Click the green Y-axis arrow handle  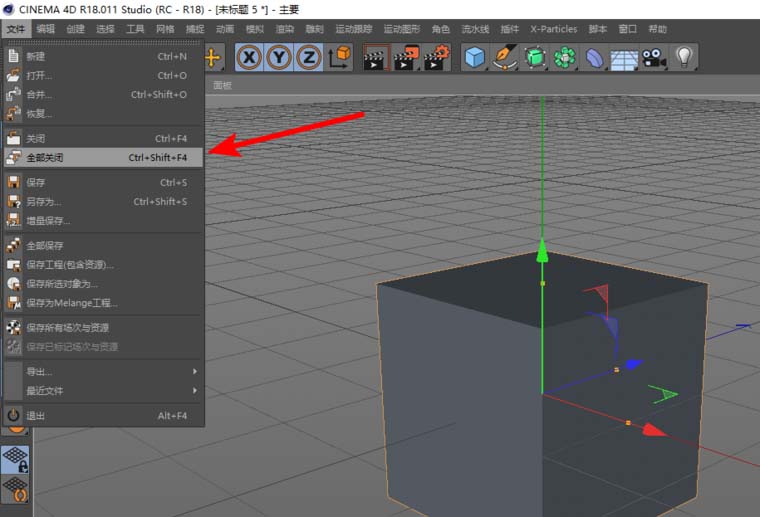[542, 250]
